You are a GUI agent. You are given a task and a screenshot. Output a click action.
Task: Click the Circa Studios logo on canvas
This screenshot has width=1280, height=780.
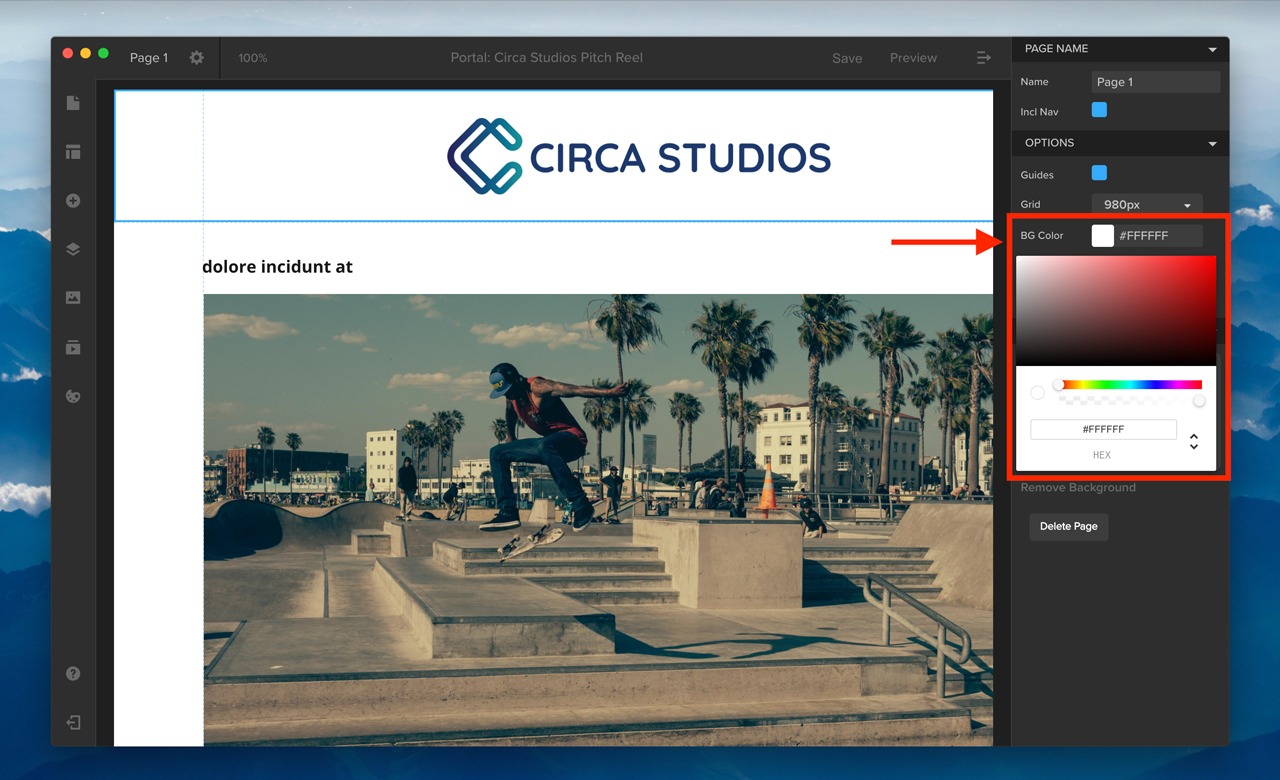[x=638, y=156]
